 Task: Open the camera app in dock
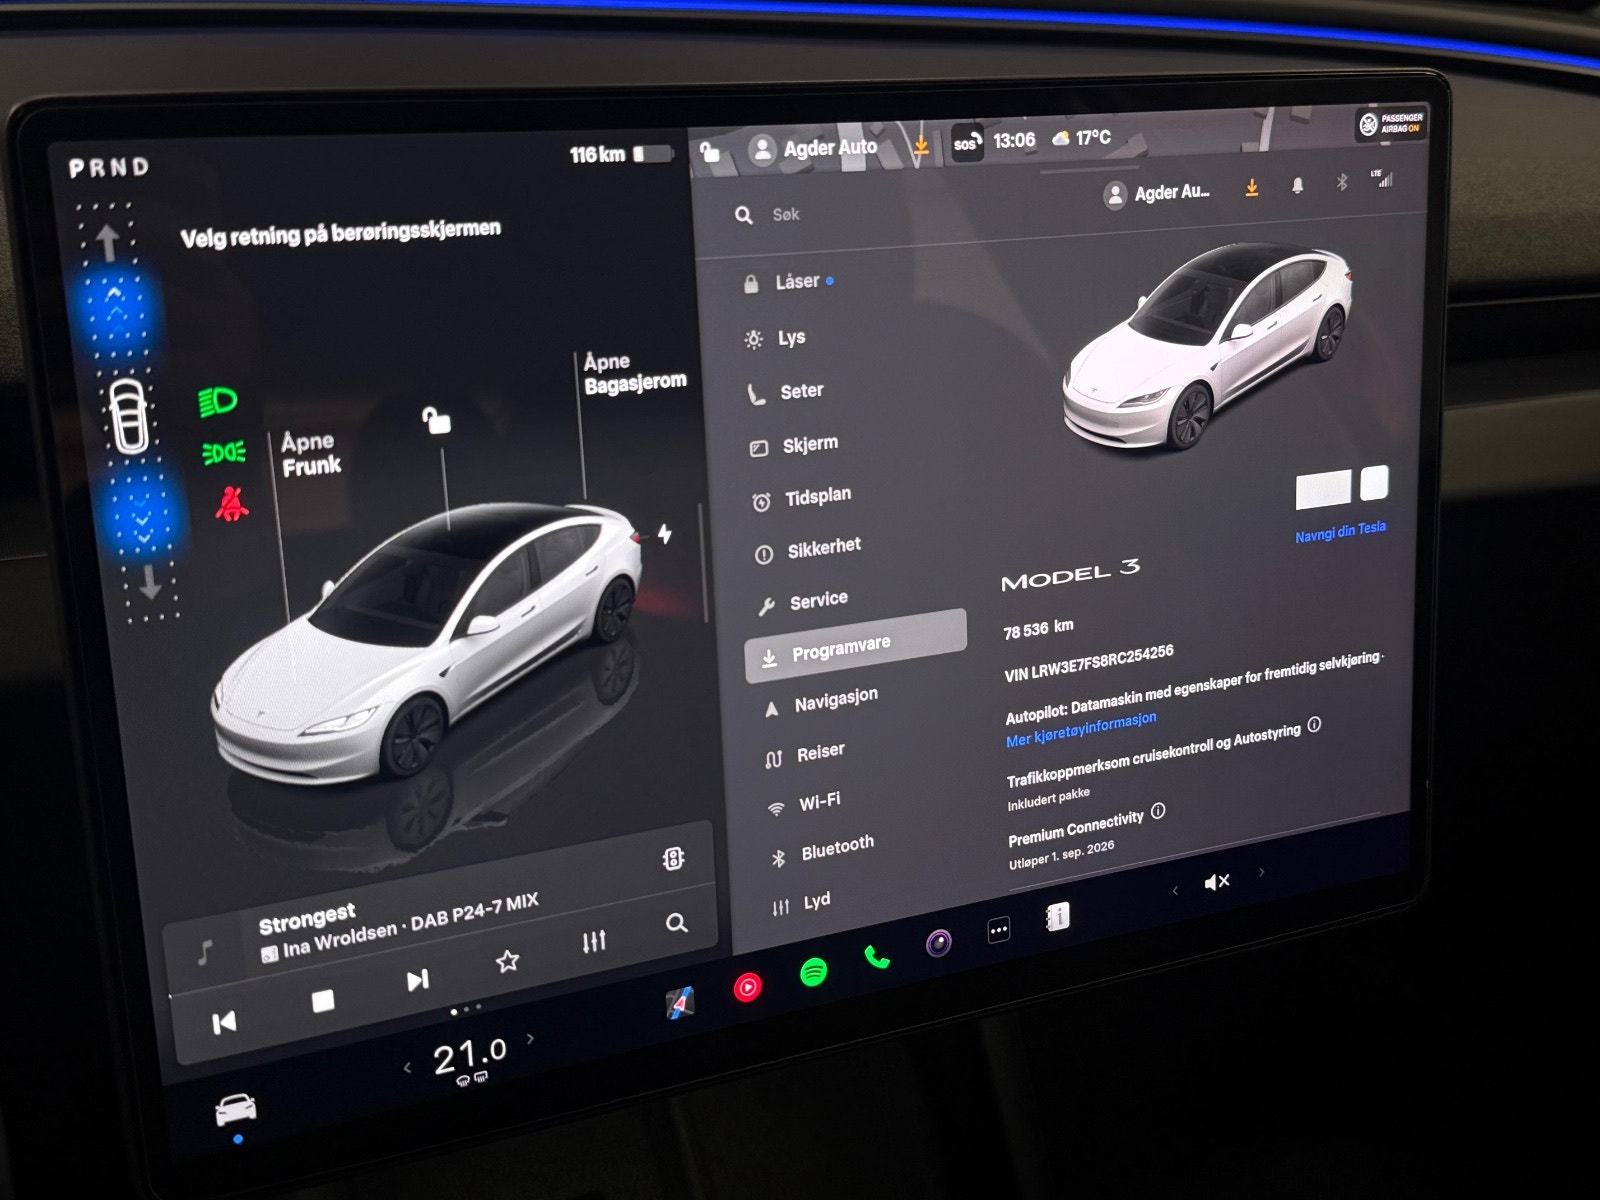click(938, 943)
